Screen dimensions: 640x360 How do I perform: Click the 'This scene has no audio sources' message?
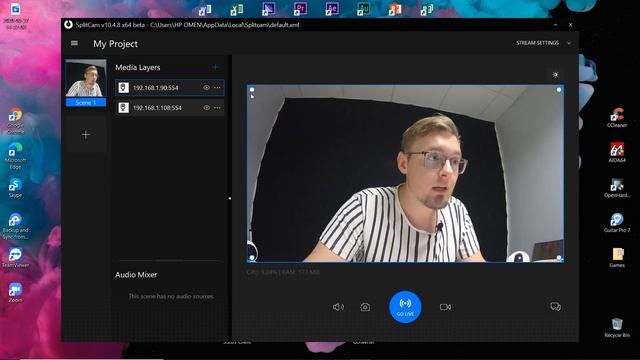tap(171, 296)
